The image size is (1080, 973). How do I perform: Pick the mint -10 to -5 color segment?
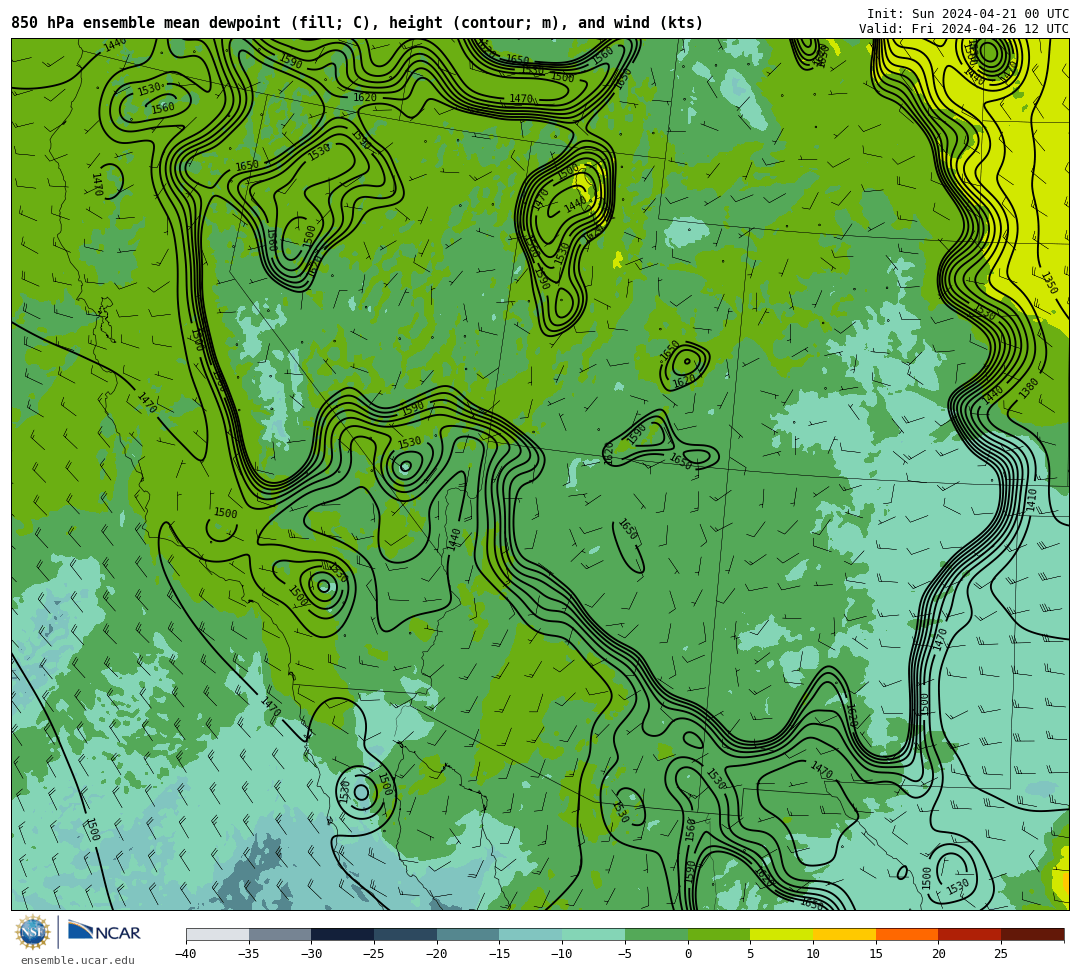point(594,934)
